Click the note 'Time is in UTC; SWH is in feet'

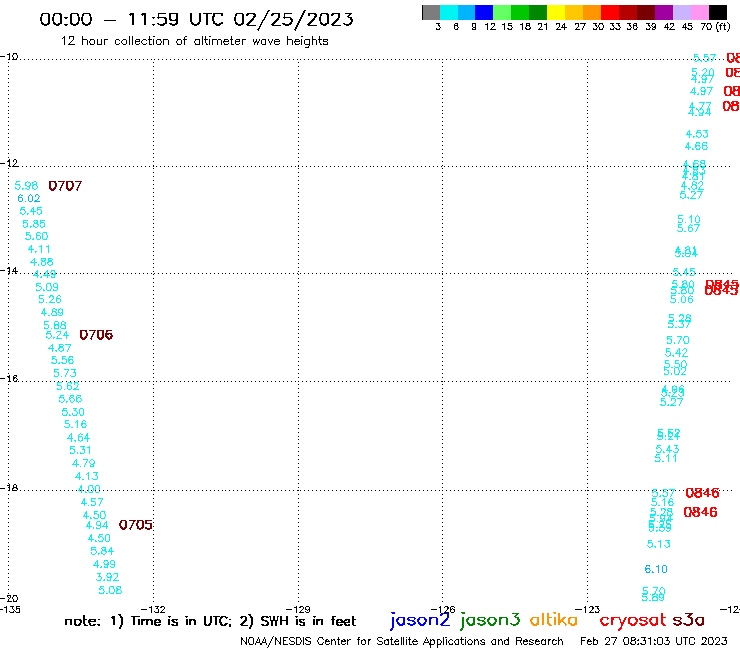pos(210,621)
